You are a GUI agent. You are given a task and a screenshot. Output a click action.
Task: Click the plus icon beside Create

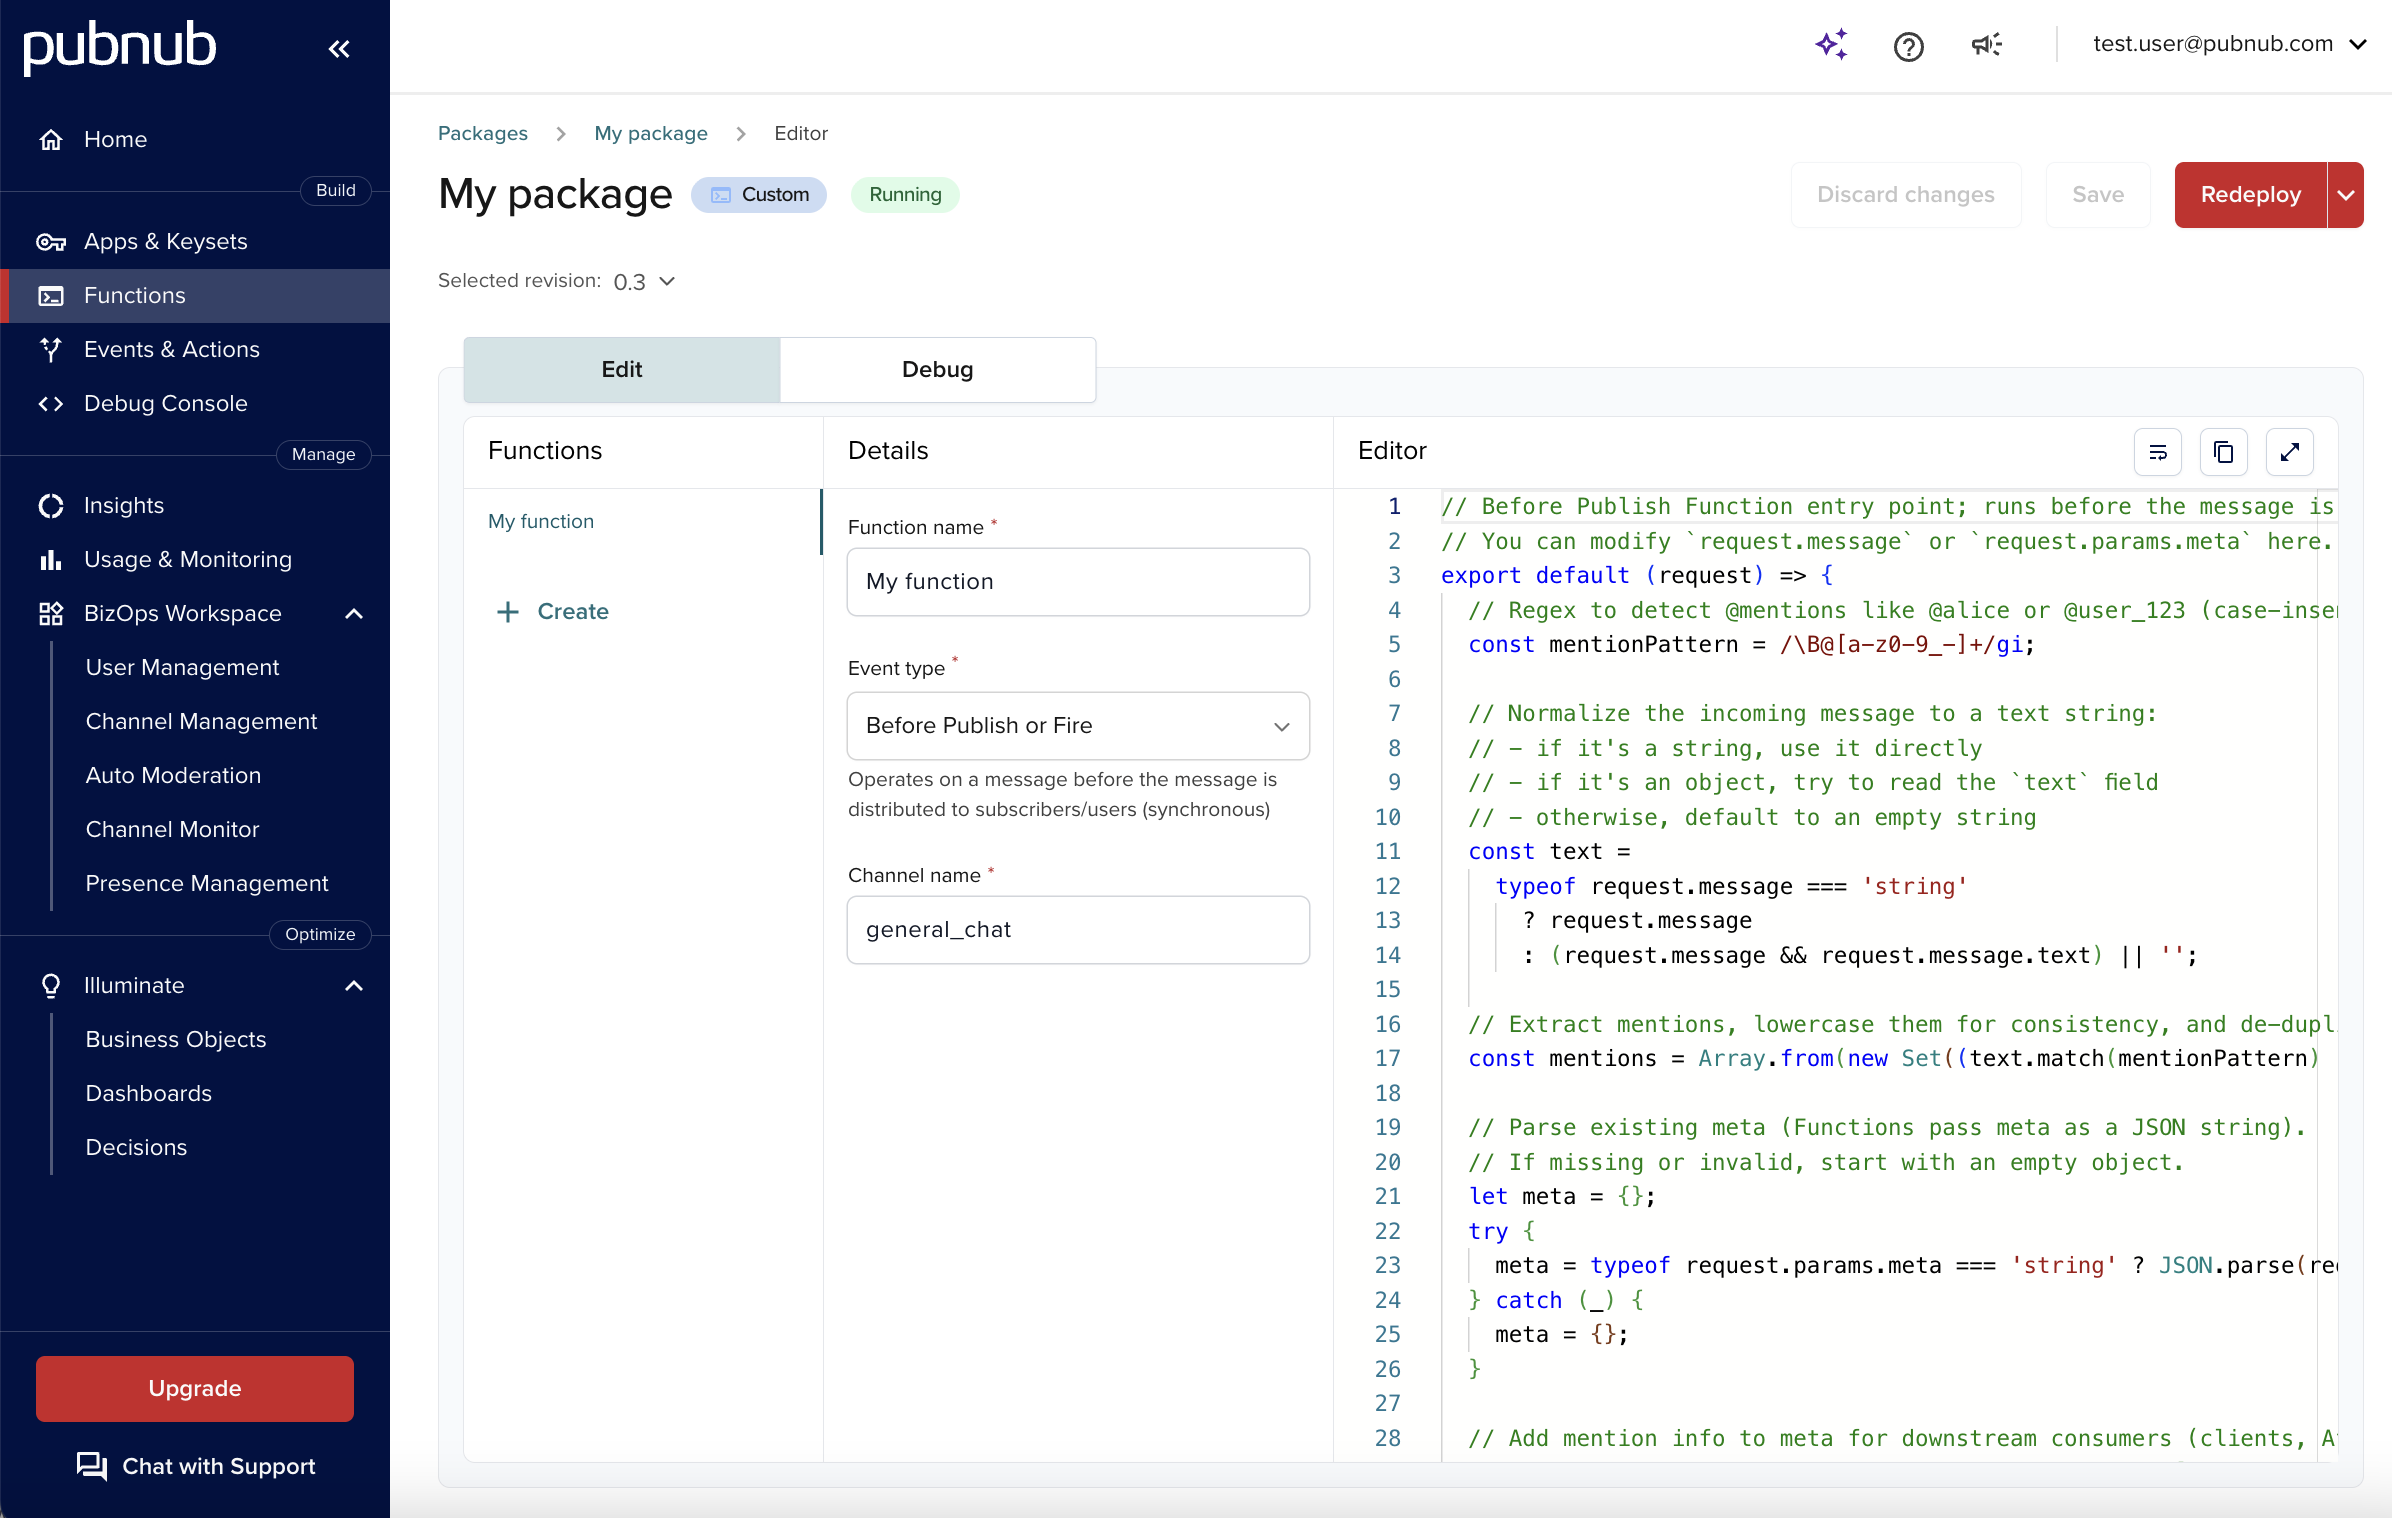508,612
